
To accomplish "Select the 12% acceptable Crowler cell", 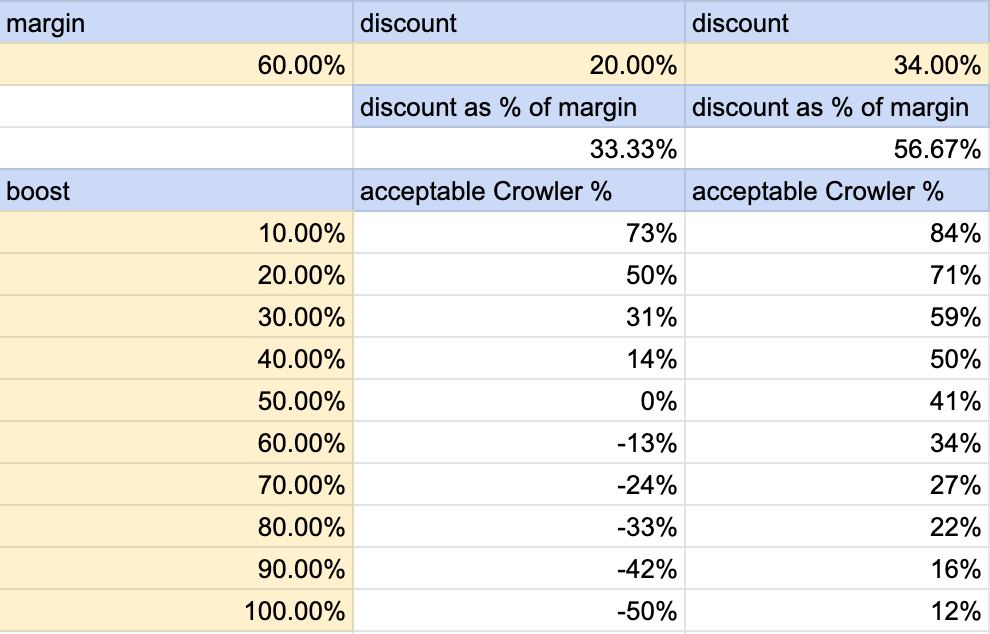I will pyautogui.click(x=837, y=611).
